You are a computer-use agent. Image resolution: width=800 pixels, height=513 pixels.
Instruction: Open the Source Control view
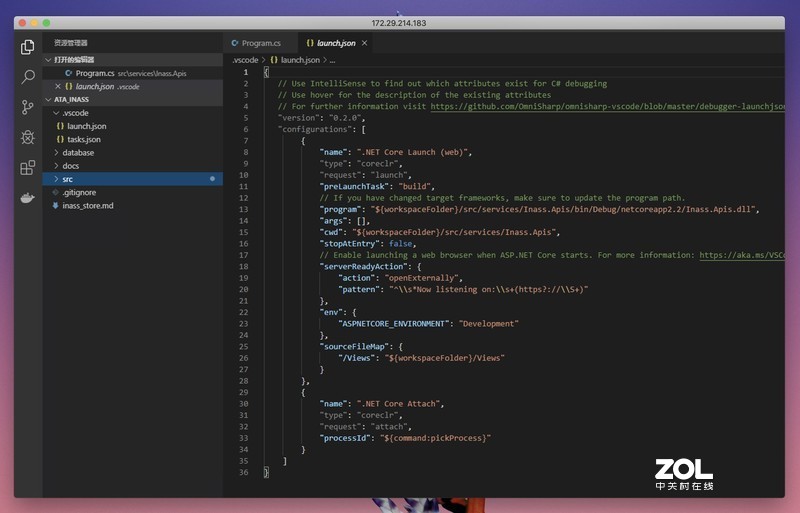28,107
